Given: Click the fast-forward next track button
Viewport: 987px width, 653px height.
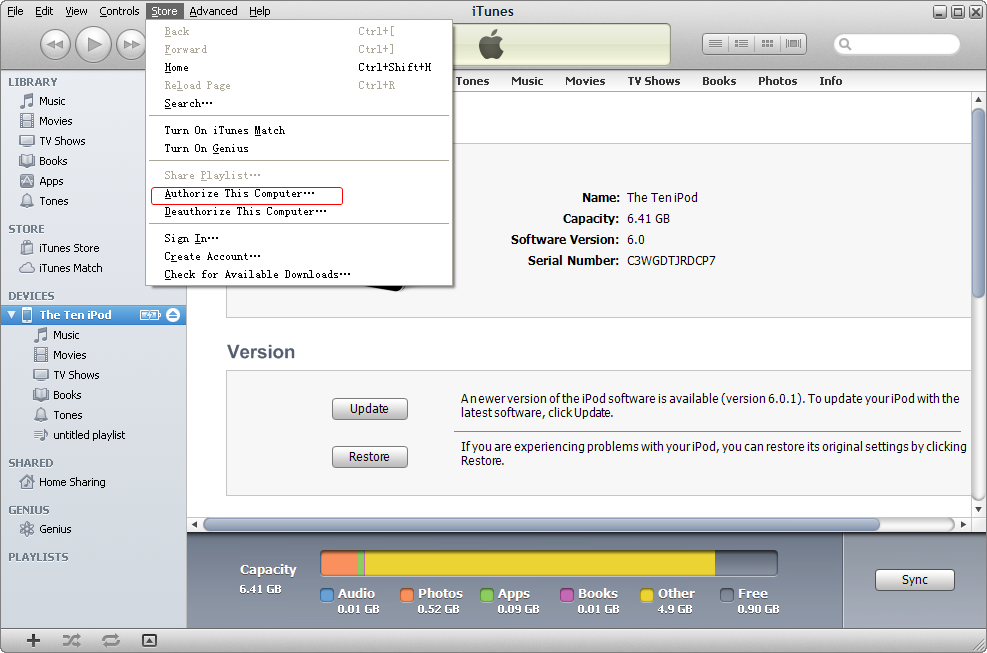Looking at the screenshot, I should tap(131, 45).
